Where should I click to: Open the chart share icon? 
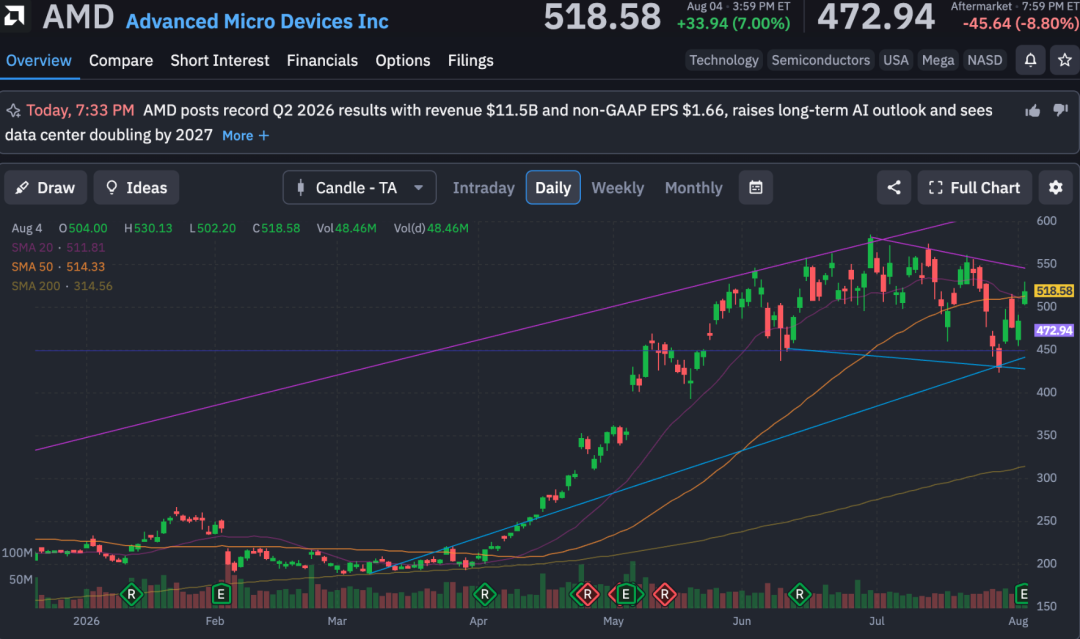[x=894, y=187]
